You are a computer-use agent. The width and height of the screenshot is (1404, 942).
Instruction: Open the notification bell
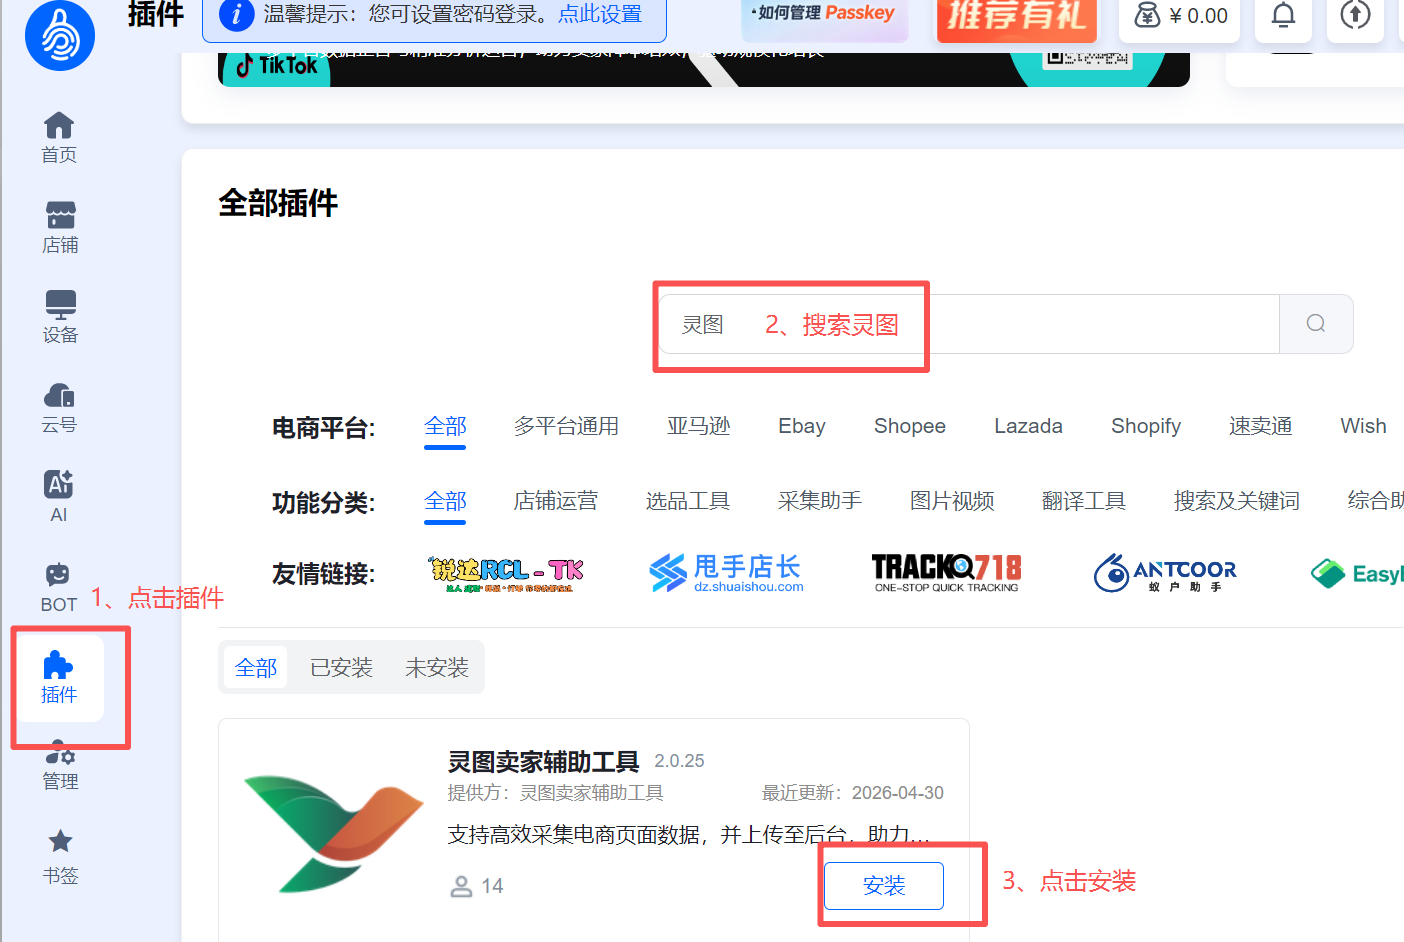coord(1283,15)
